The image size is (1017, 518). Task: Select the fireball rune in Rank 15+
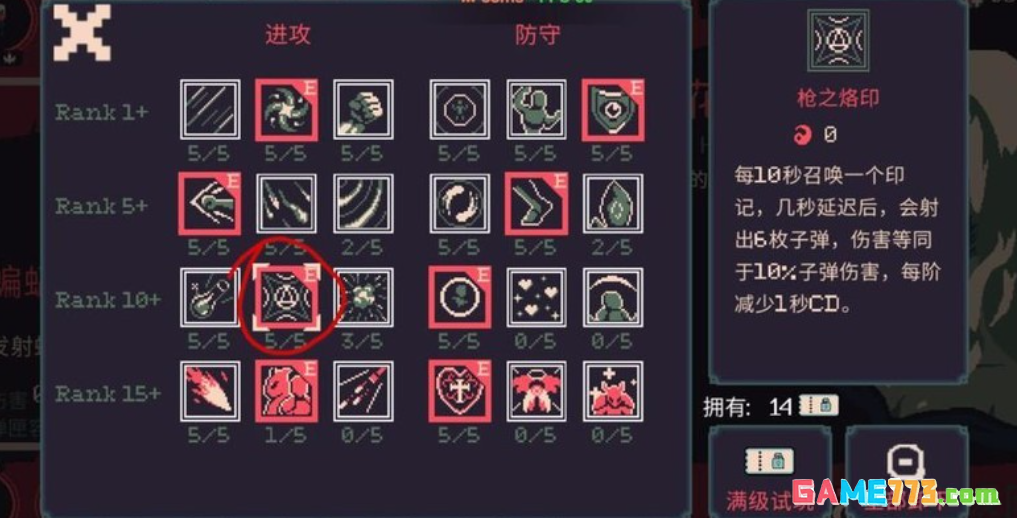(210, 391)
